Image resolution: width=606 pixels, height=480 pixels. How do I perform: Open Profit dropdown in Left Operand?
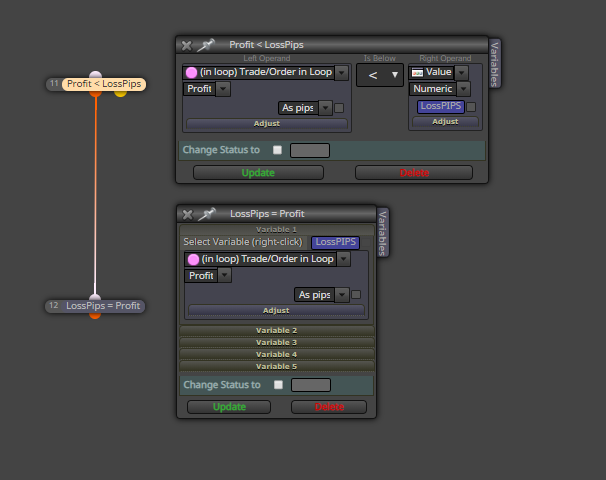click(x=223, y=89)
